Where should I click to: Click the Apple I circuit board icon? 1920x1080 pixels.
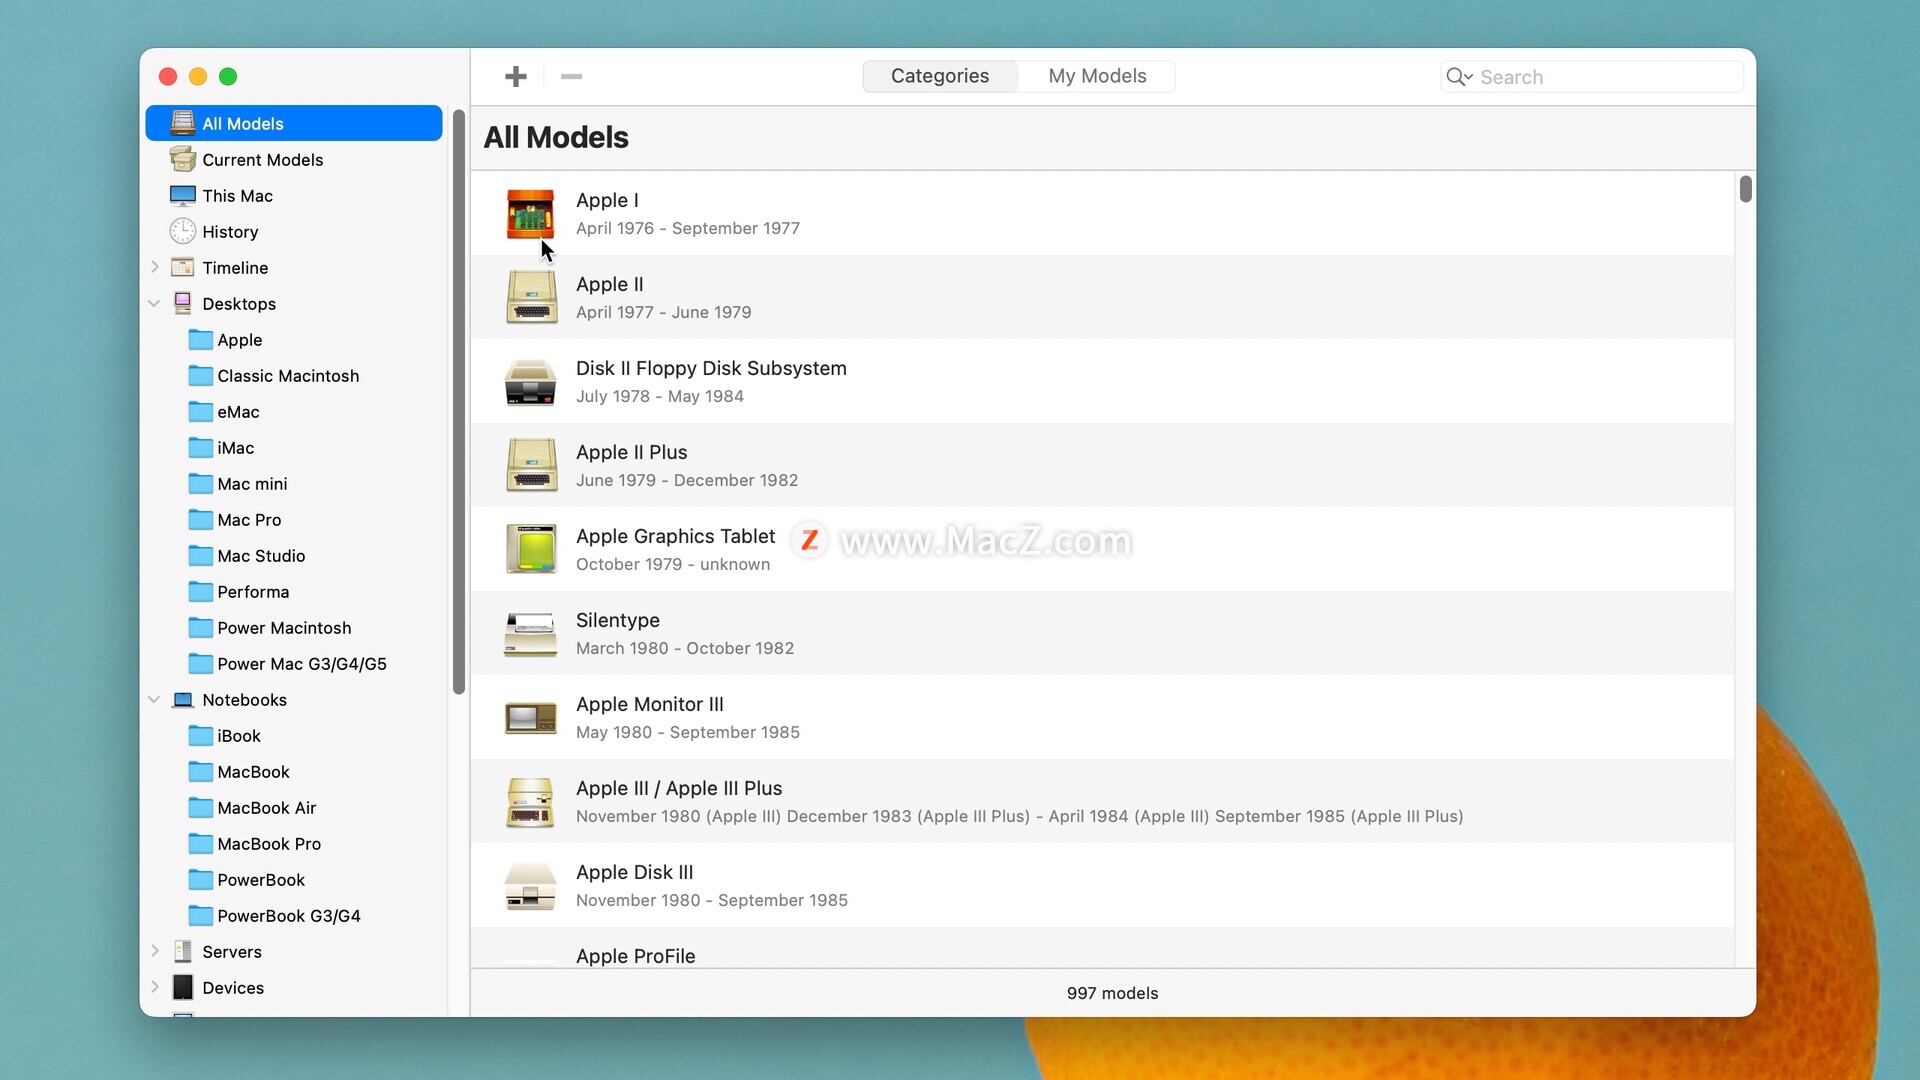click(x=530, y=214)
